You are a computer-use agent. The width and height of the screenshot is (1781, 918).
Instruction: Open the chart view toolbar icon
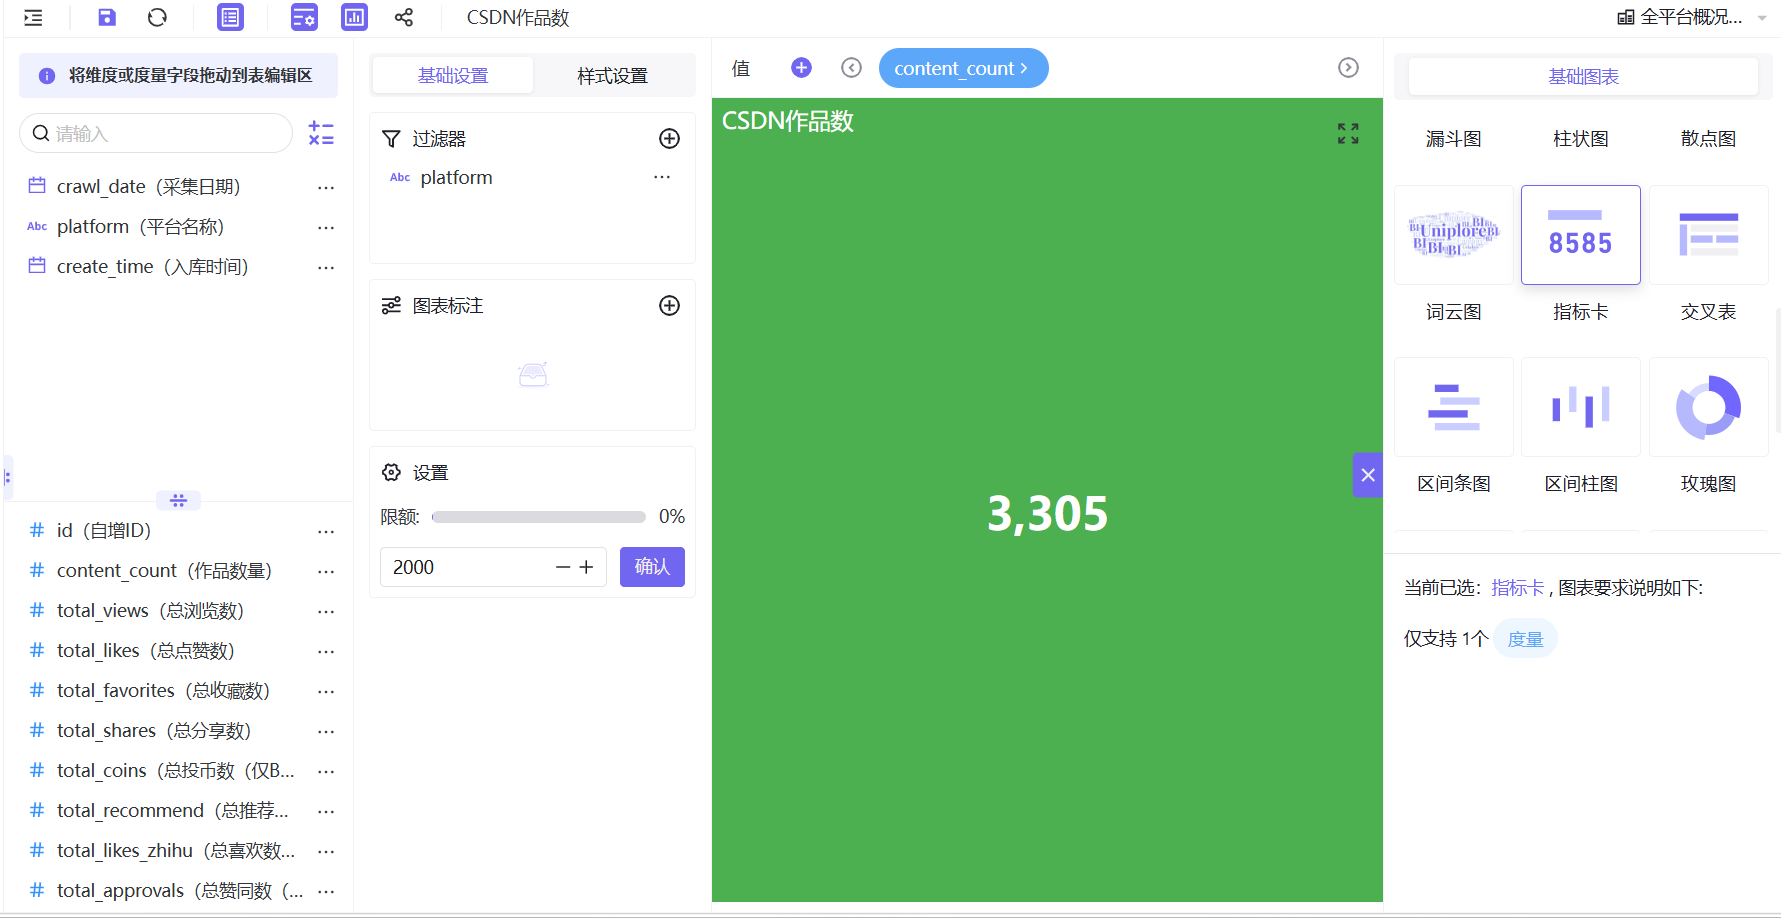354,17
